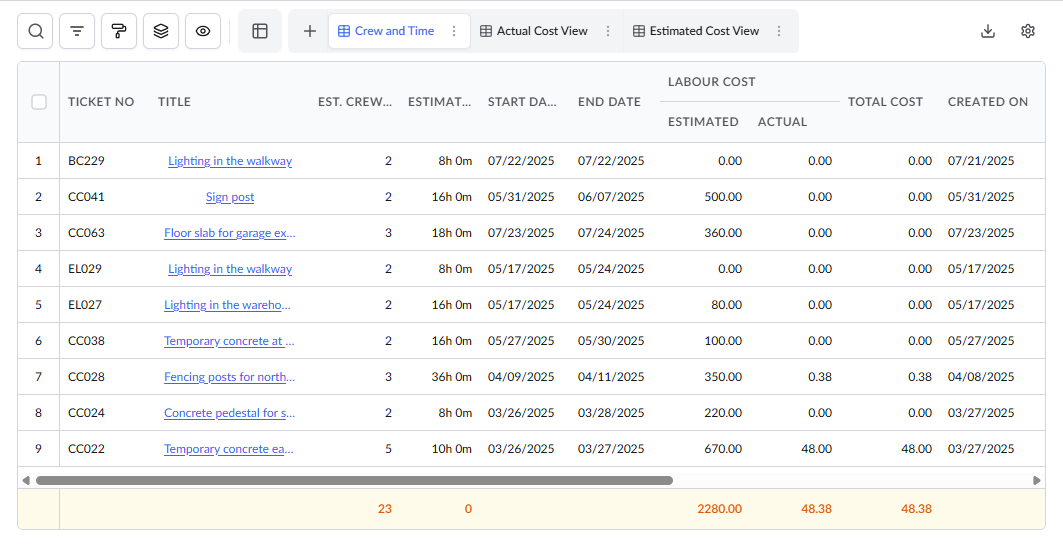The height and width of the screenshot is (548, 1063).
Task: Click the download export icon
Action: (988, 31)
